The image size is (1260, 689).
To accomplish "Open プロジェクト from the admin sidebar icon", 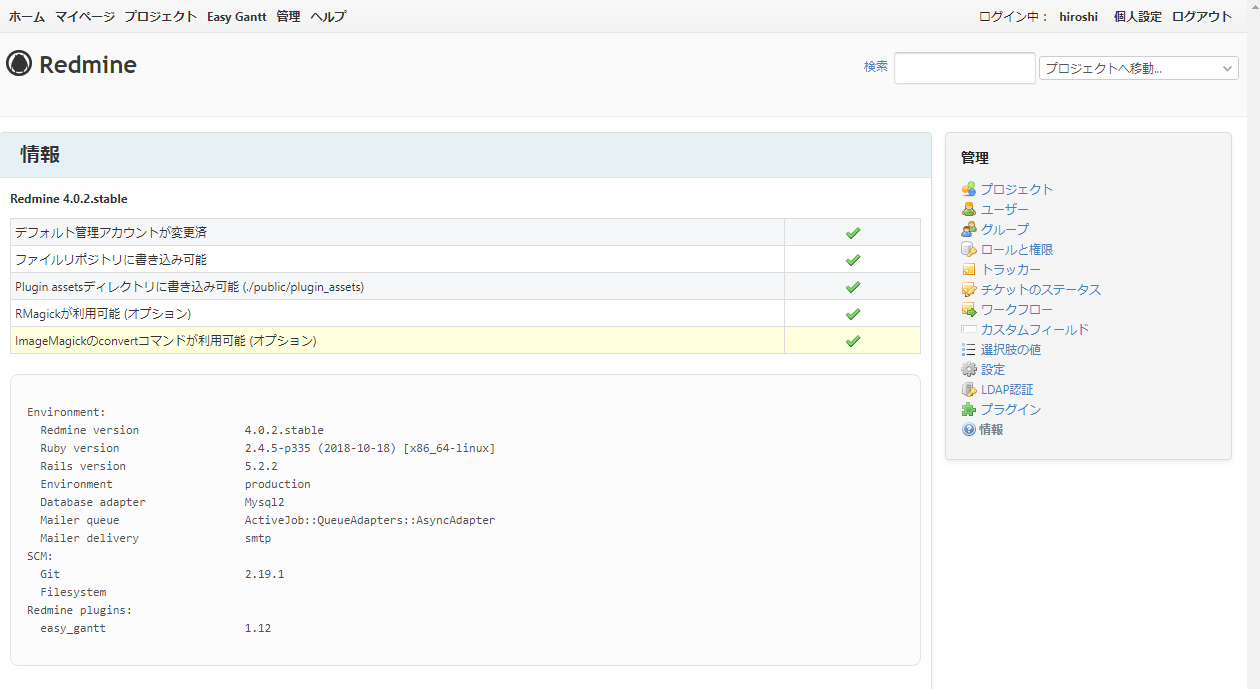I will 968,188.
